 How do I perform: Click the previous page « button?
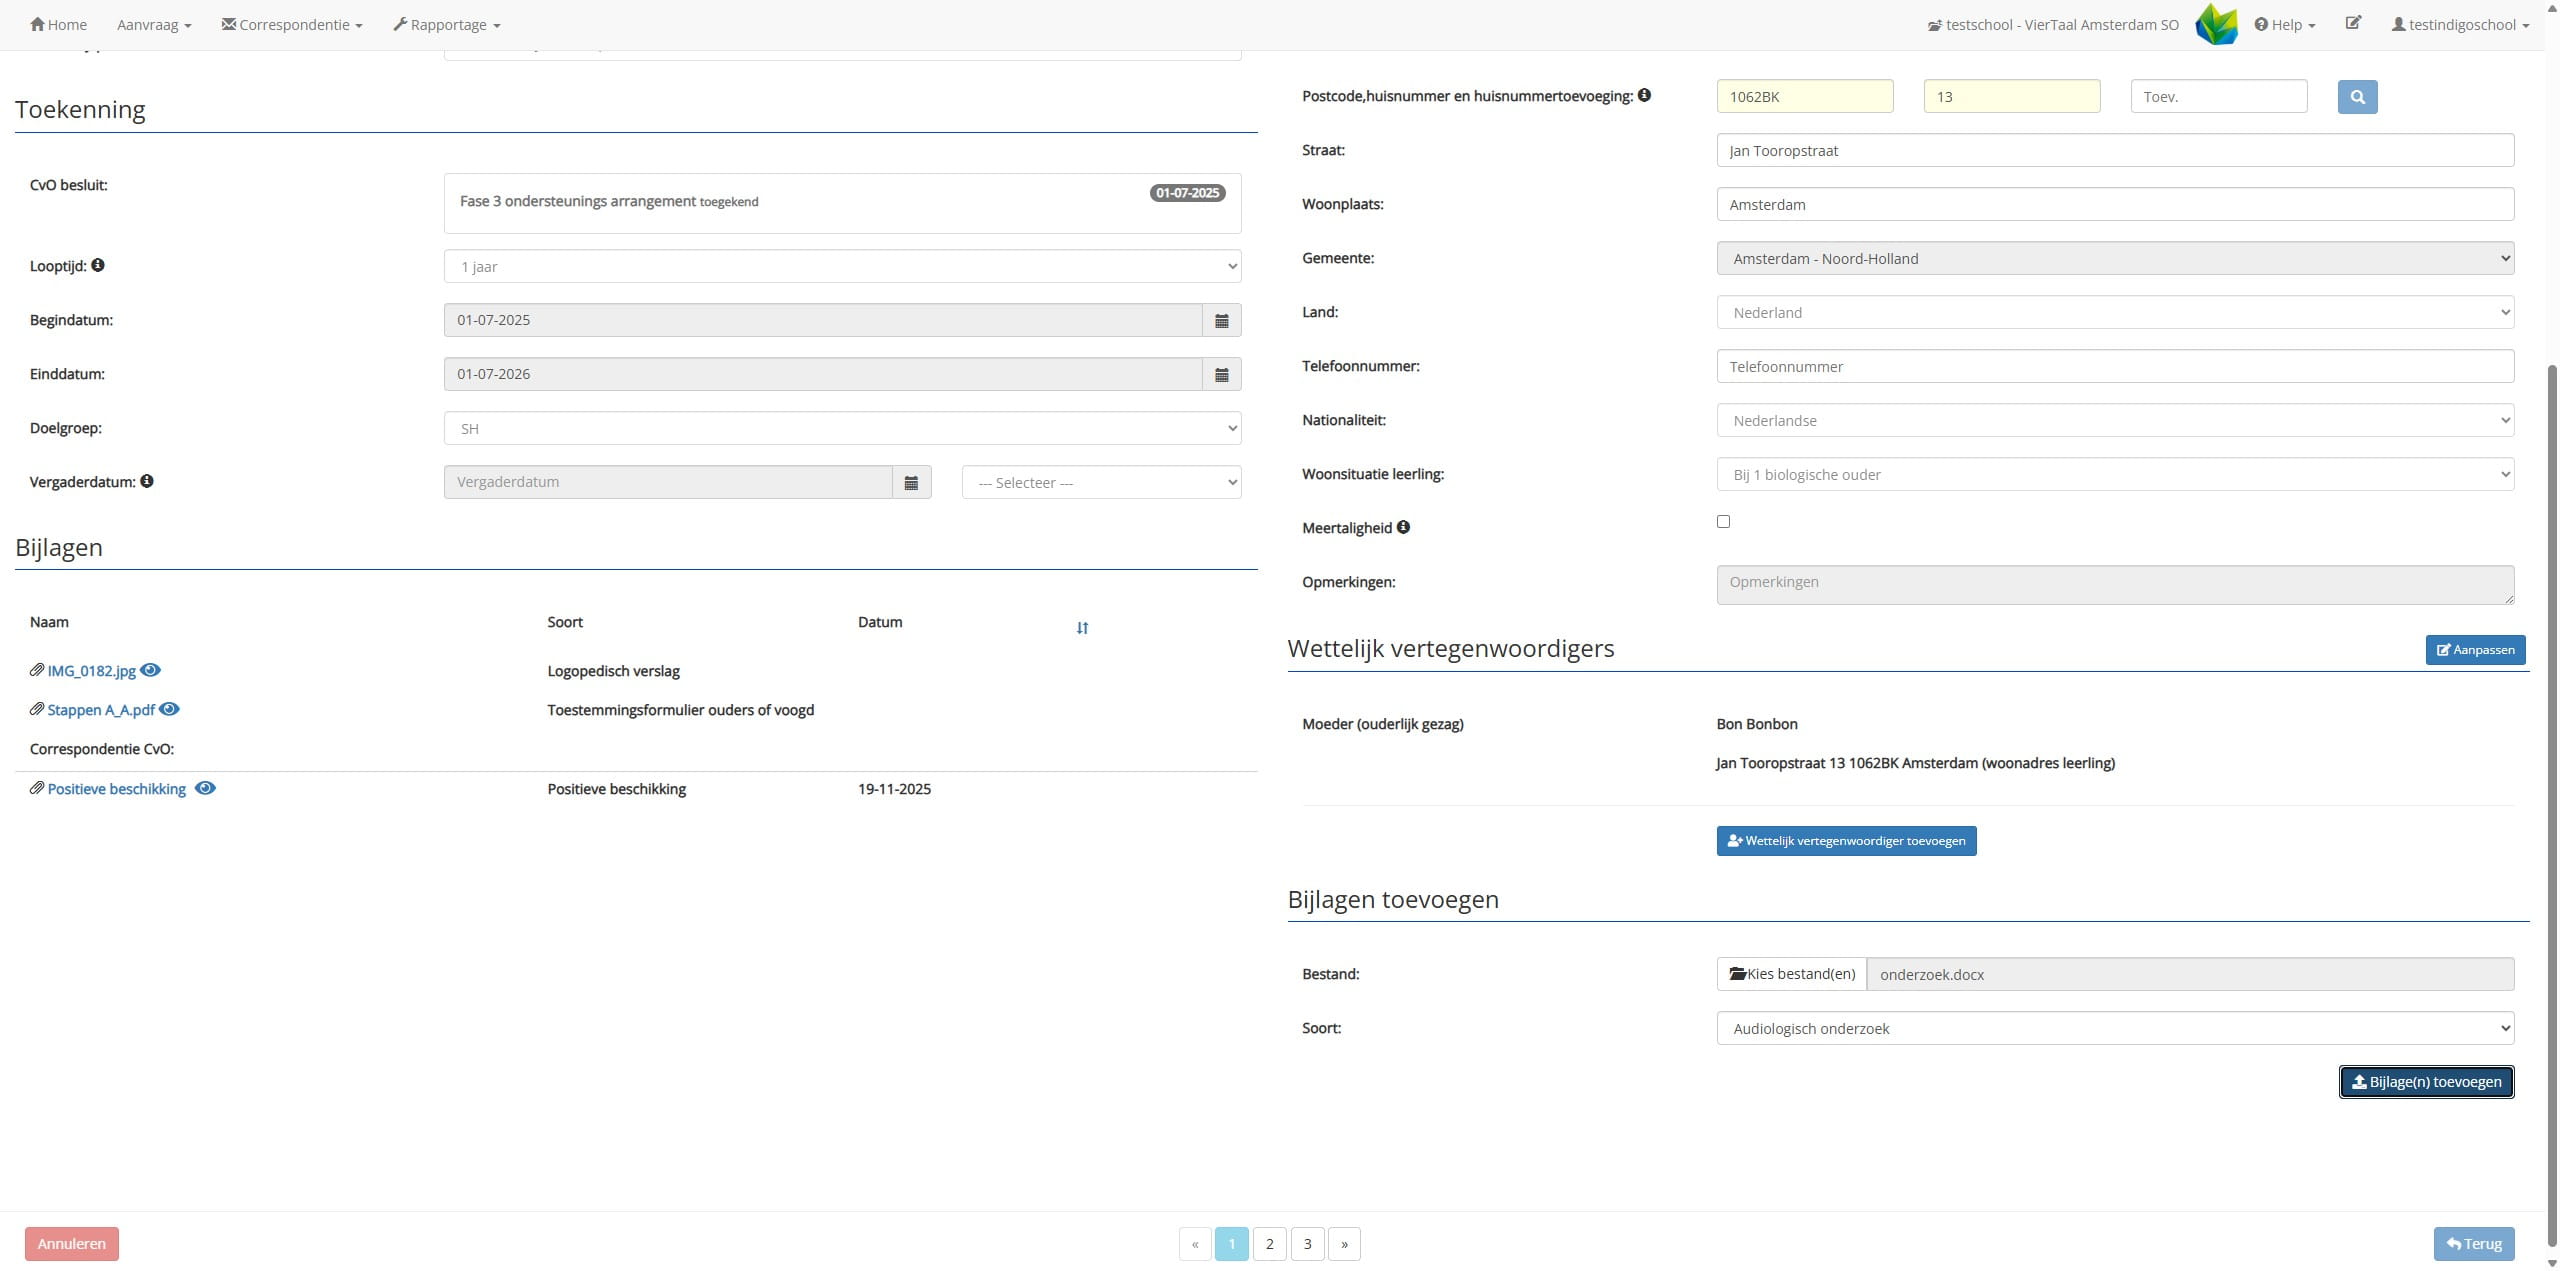[x=1195, y=1244]
